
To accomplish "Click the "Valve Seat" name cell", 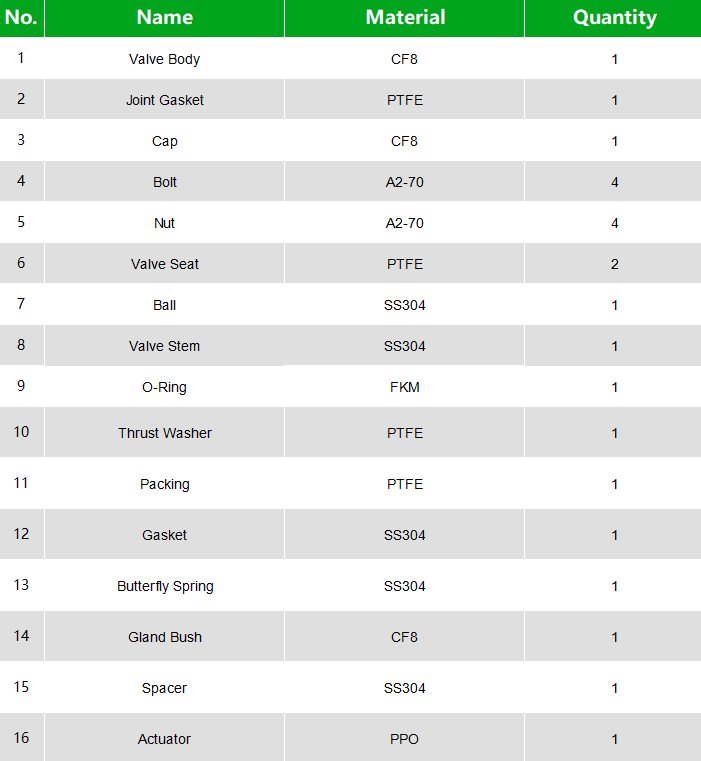I will point(164,264).
